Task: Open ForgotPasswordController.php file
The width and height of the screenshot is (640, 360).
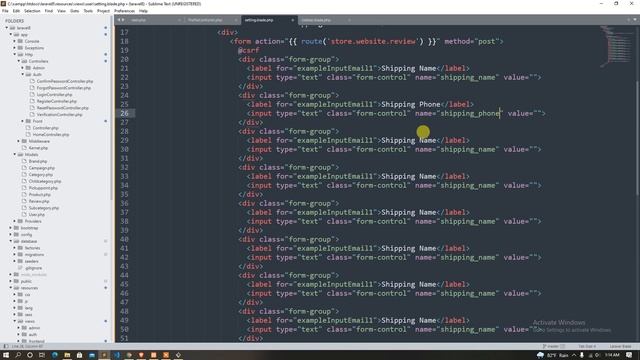Action: 63,88
